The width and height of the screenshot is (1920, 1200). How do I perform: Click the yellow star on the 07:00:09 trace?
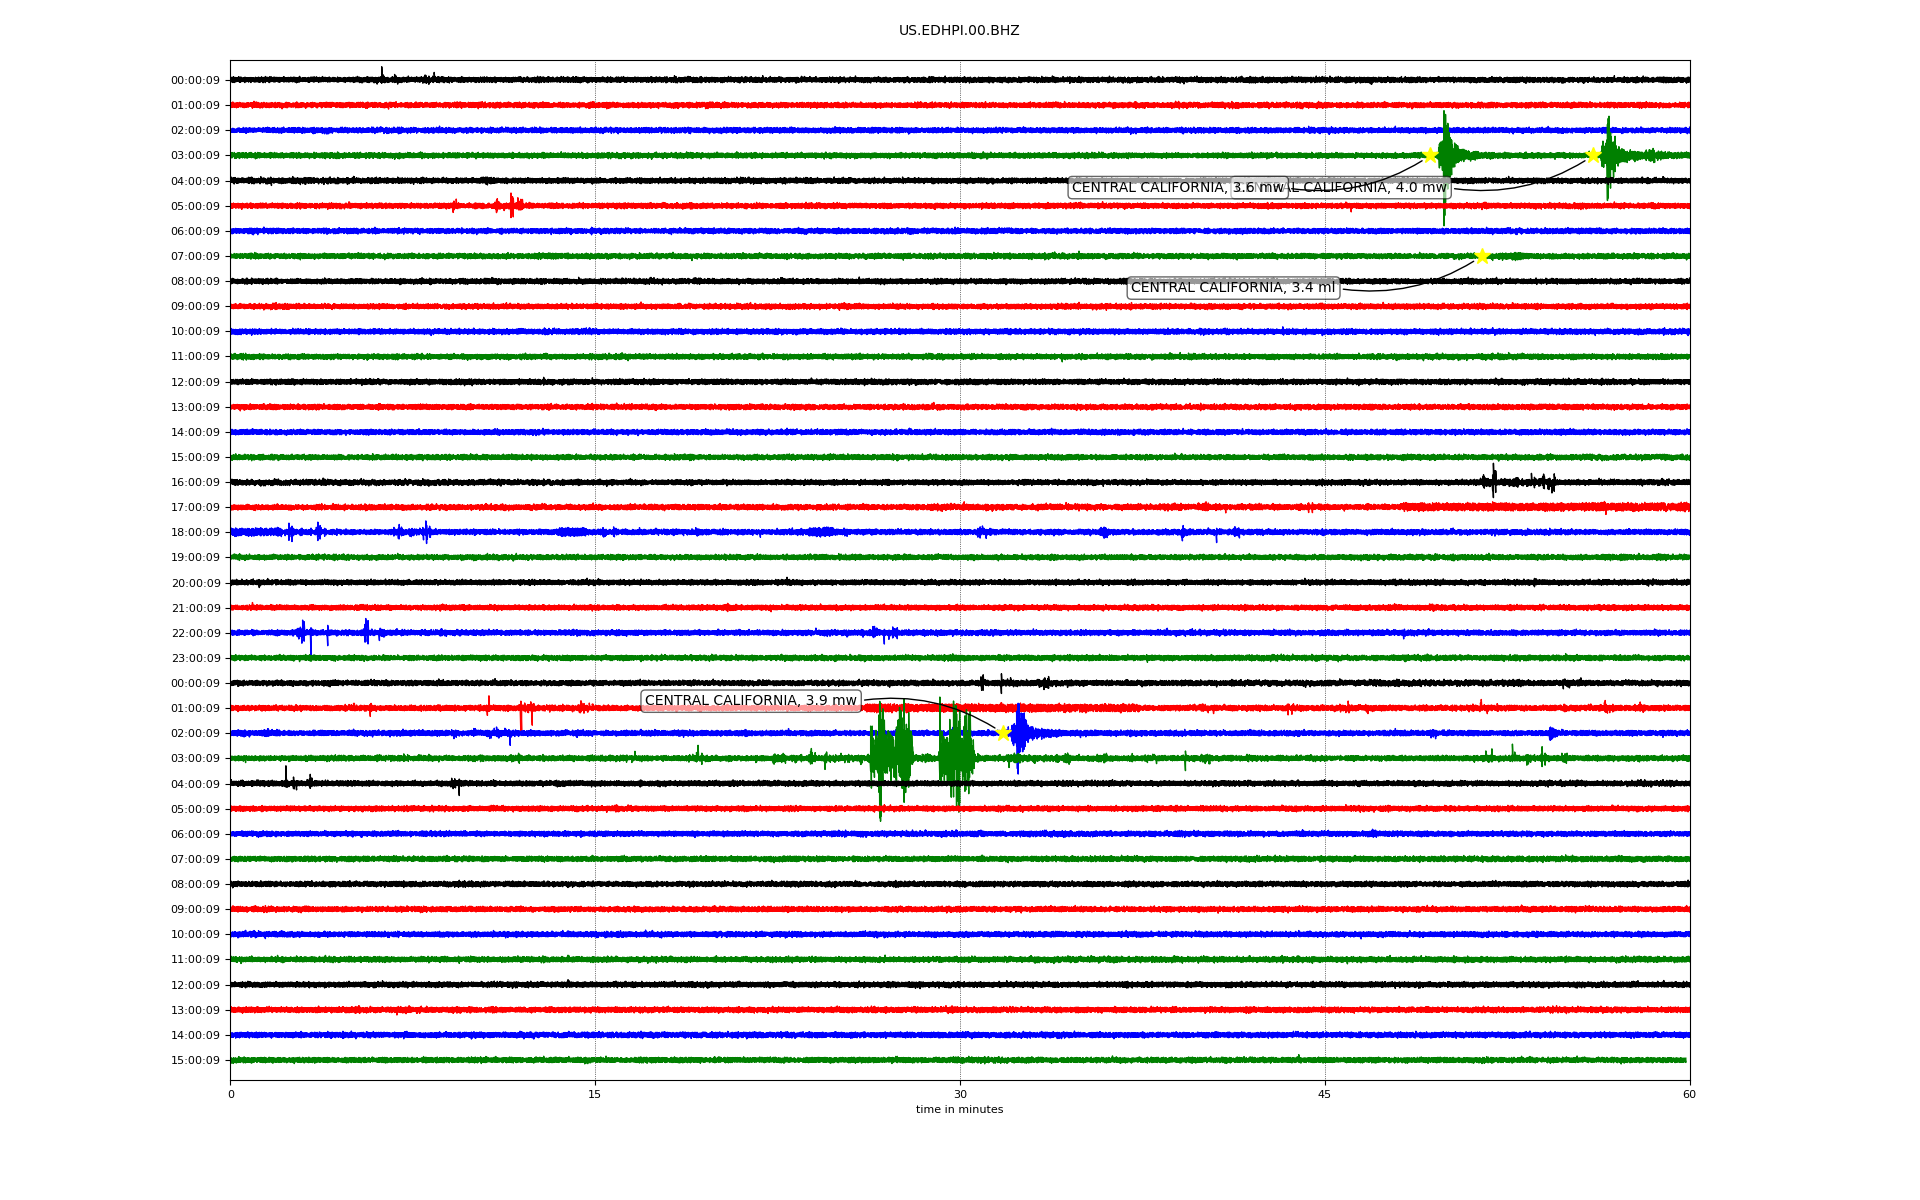coord(1482,256)
